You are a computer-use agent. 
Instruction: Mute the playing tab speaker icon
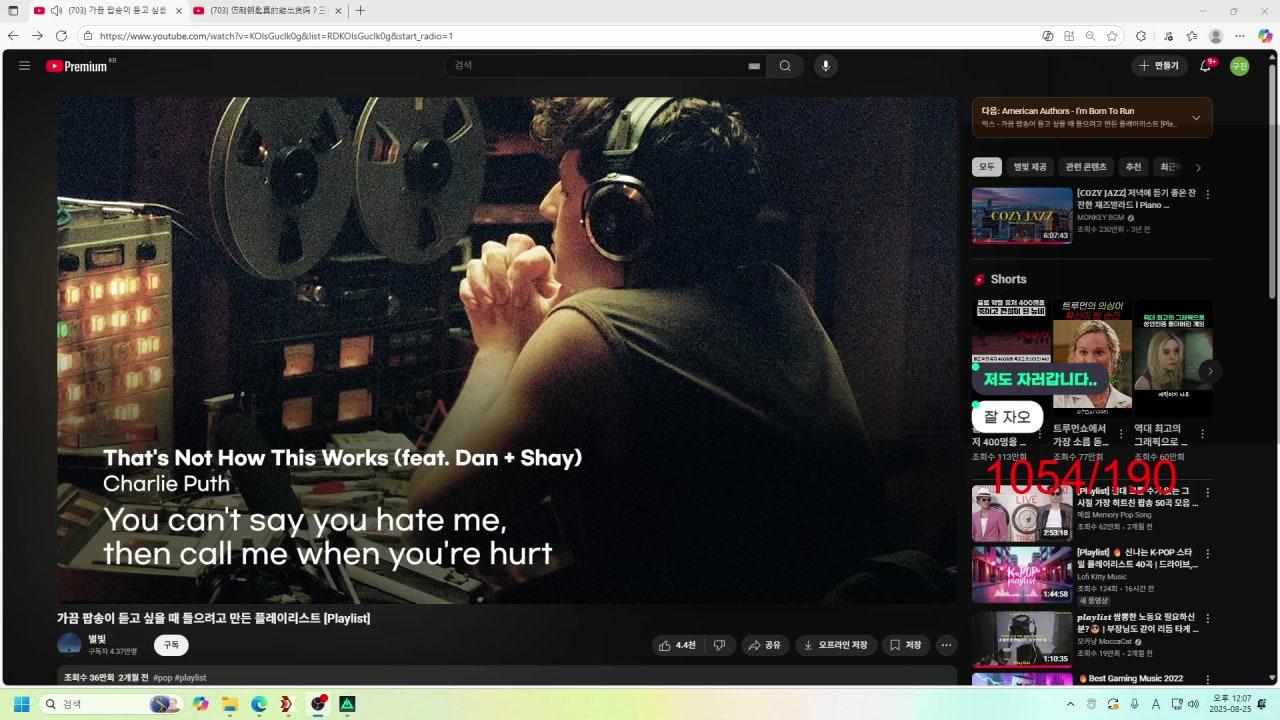click(57, 10)
